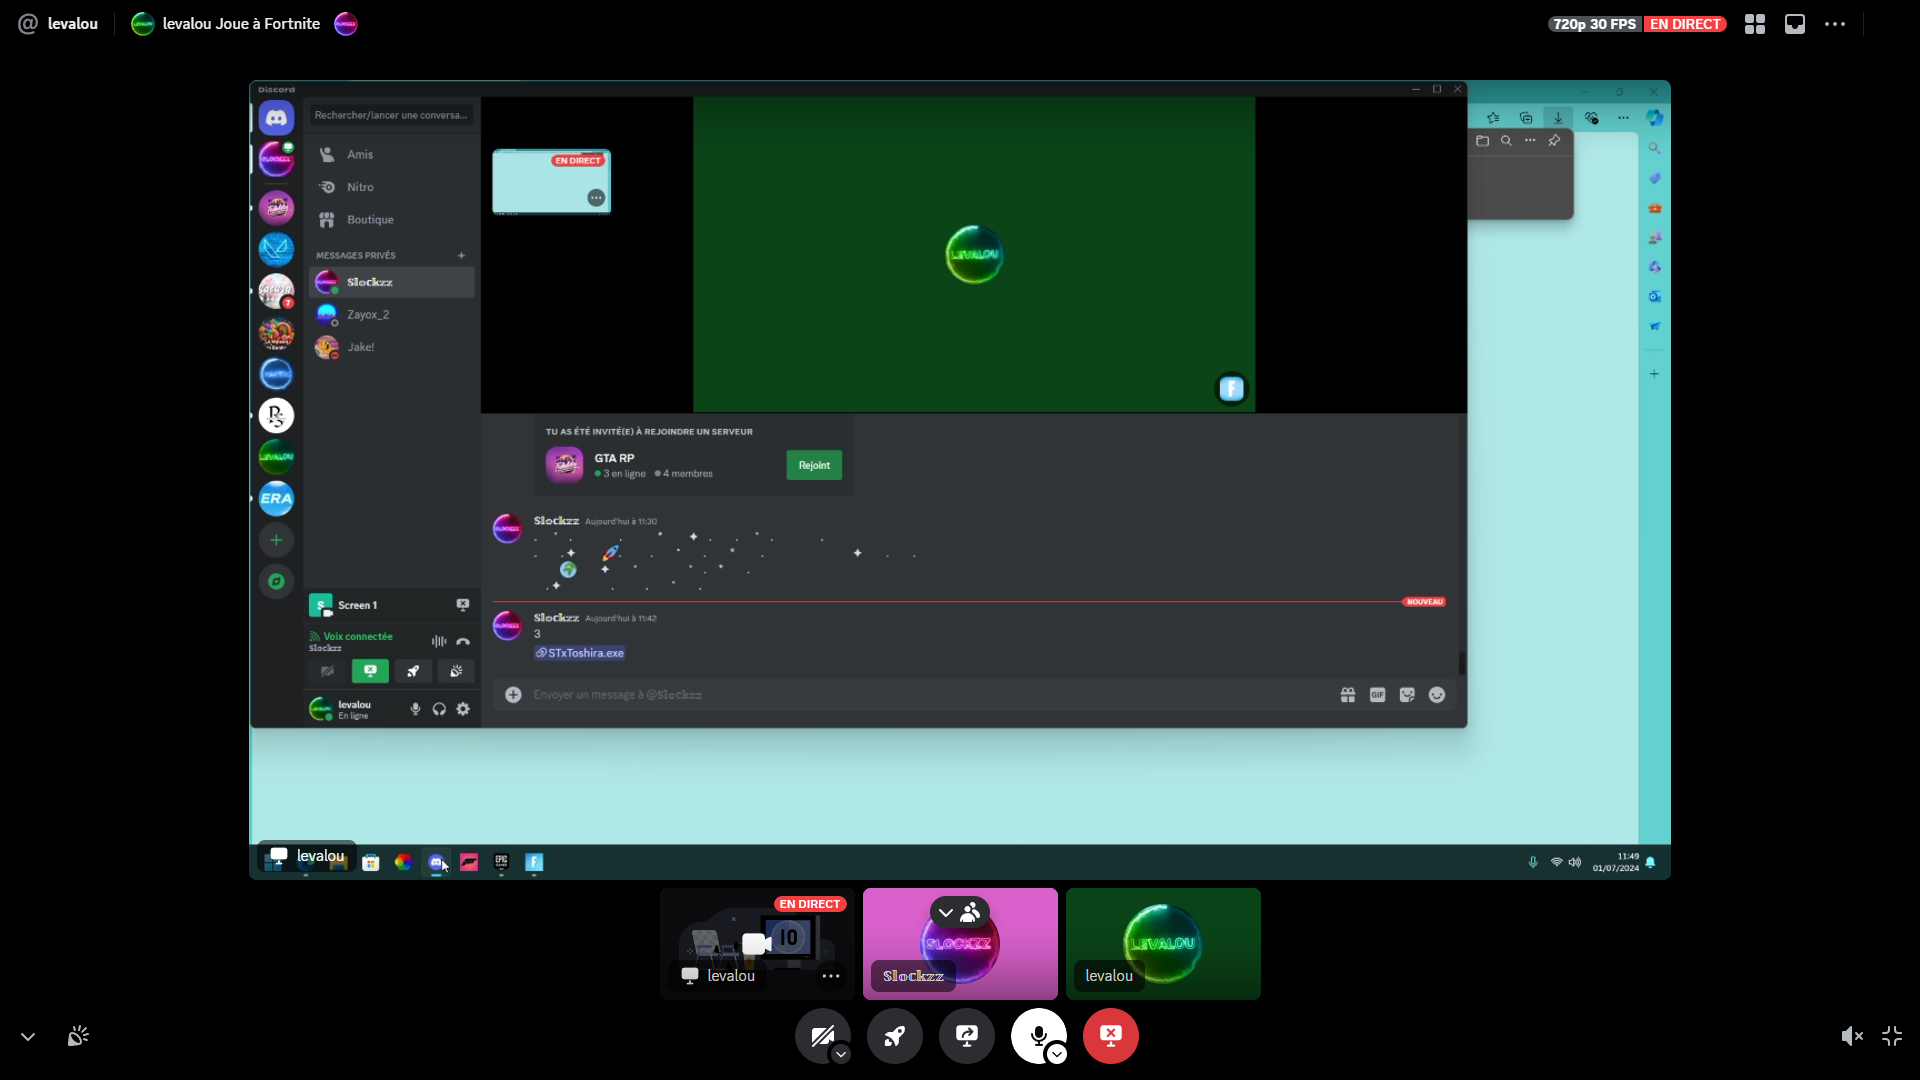
Task: Click the notification bell in stream's taskbar
Action: (x=1650, y=862)
